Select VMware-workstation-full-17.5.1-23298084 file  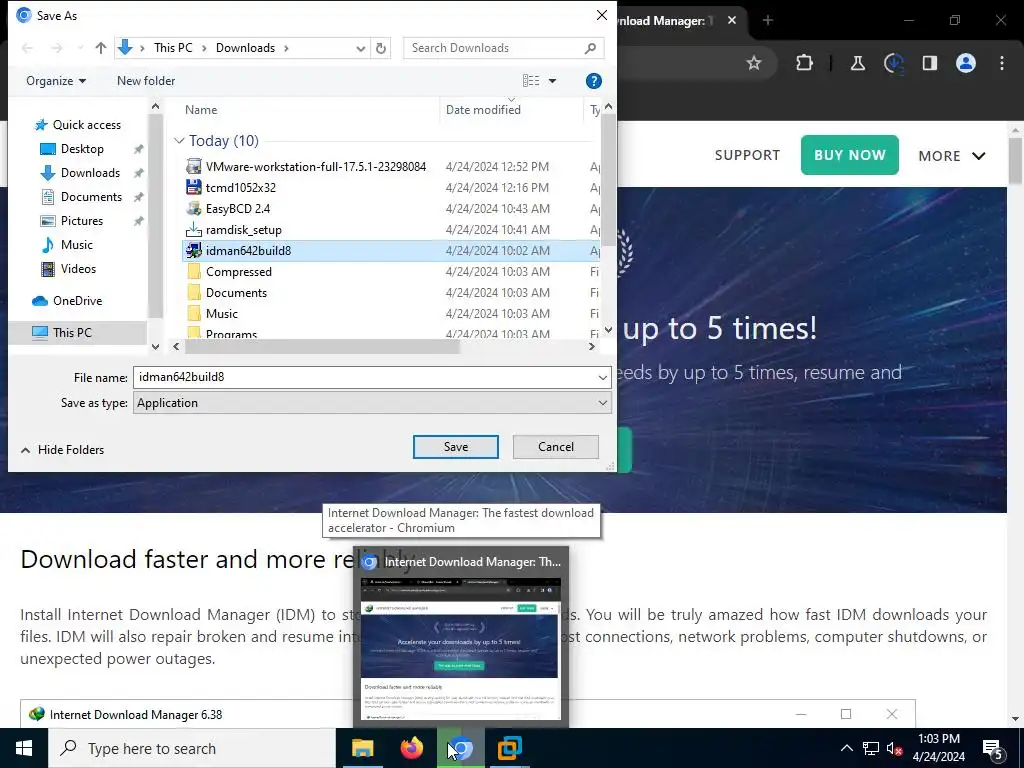315,167
